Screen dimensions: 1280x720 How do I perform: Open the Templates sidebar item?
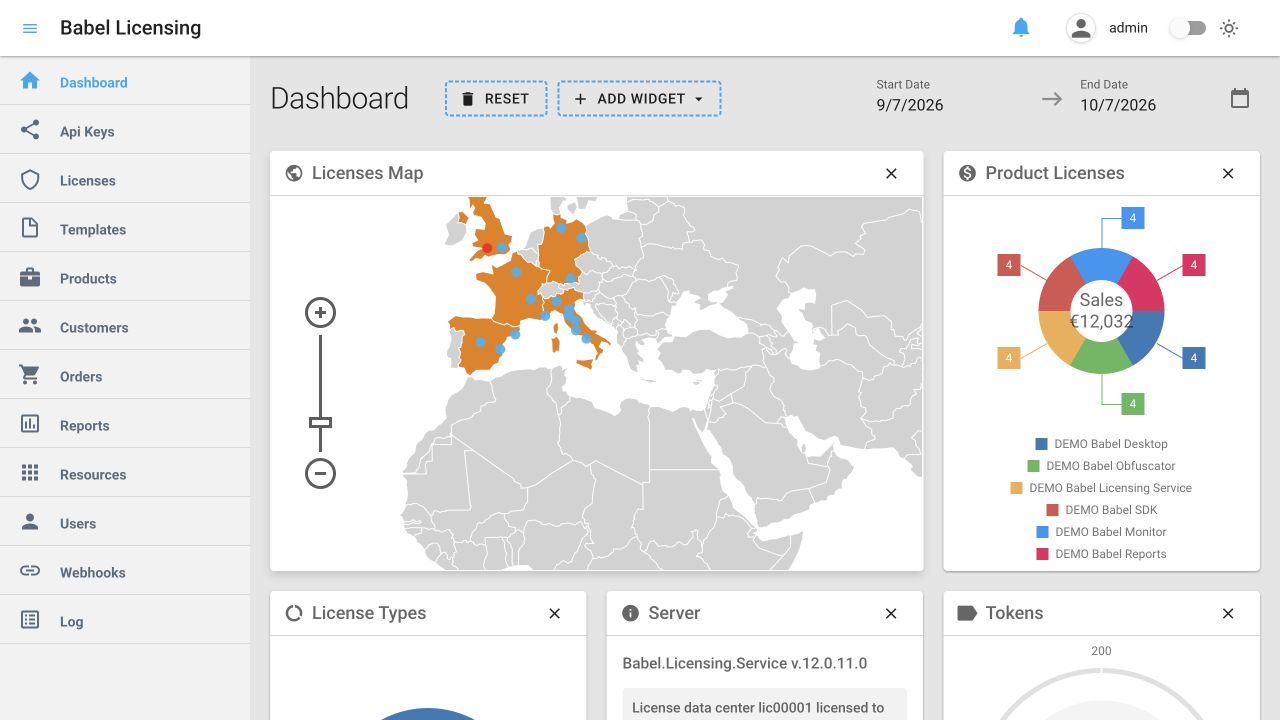pos(125,229)
